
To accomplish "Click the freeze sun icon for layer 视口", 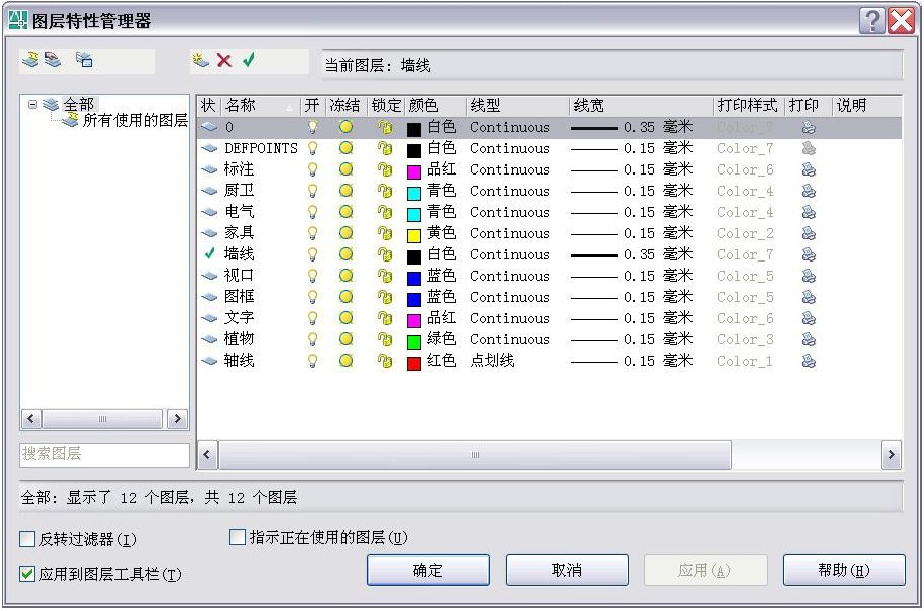I will (346, 275).
